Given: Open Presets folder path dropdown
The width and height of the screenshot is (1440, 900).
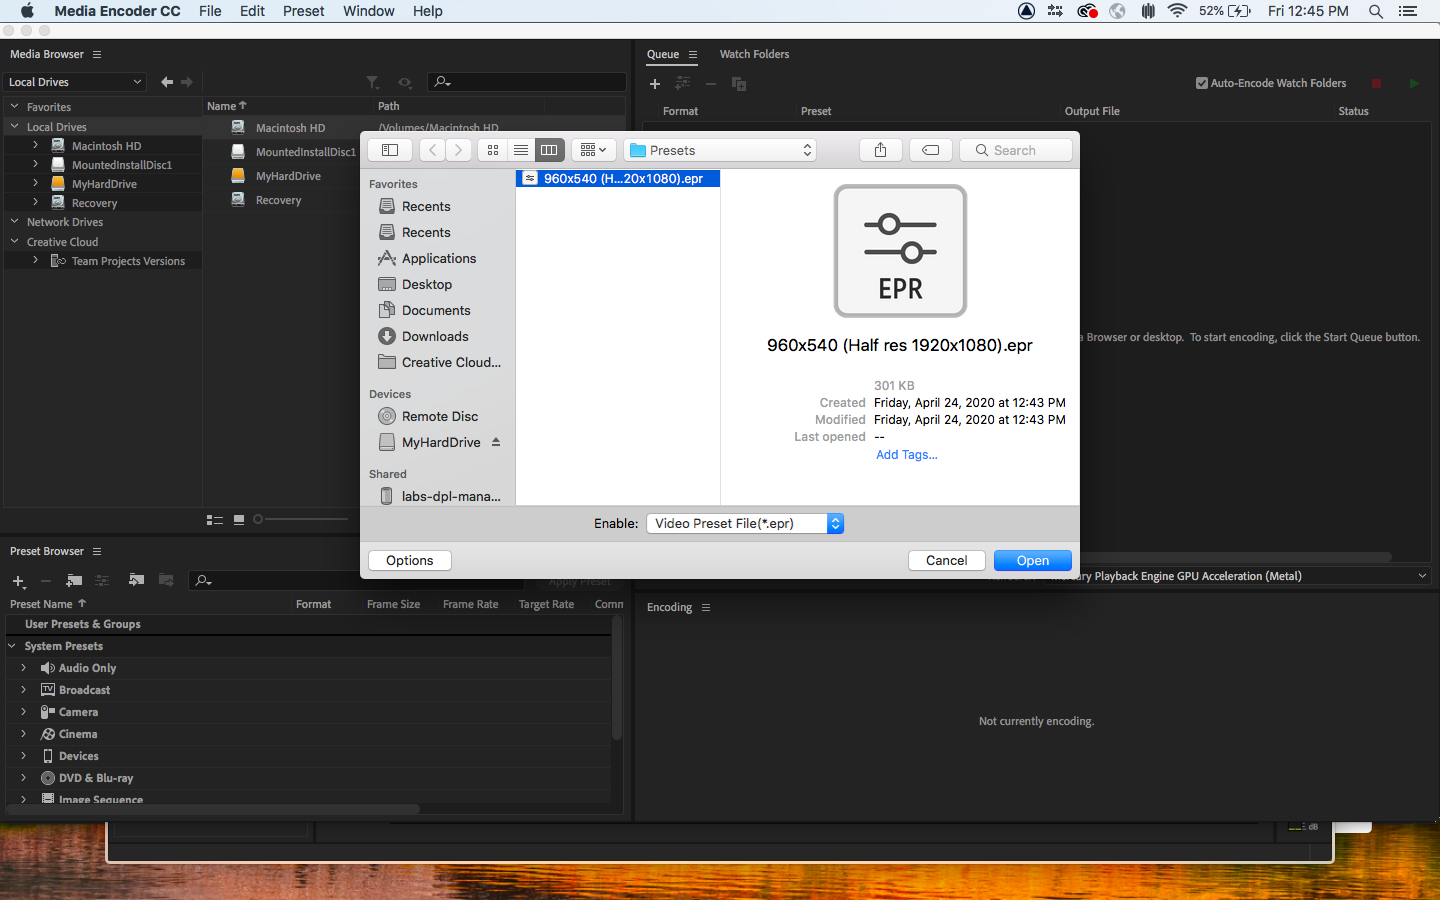Looking at the screenshot, I should [720, 150].
